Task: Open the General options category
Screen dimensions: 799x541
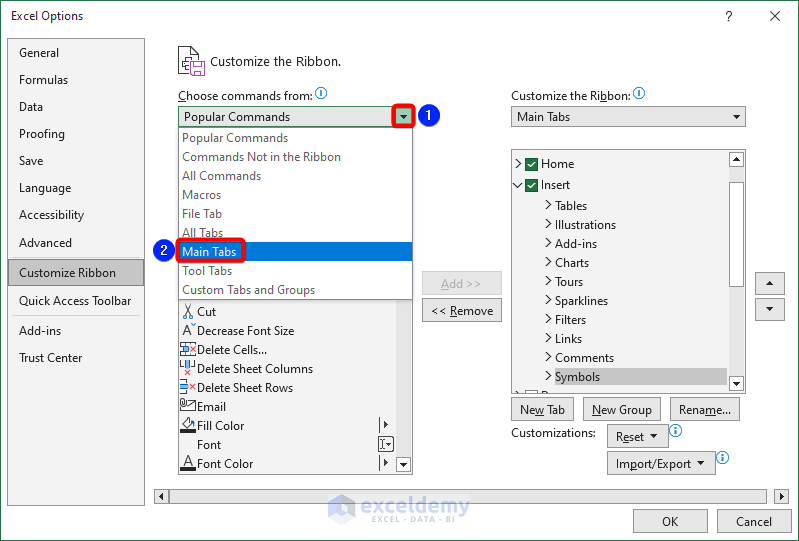Action: click(x=76, y=52)
